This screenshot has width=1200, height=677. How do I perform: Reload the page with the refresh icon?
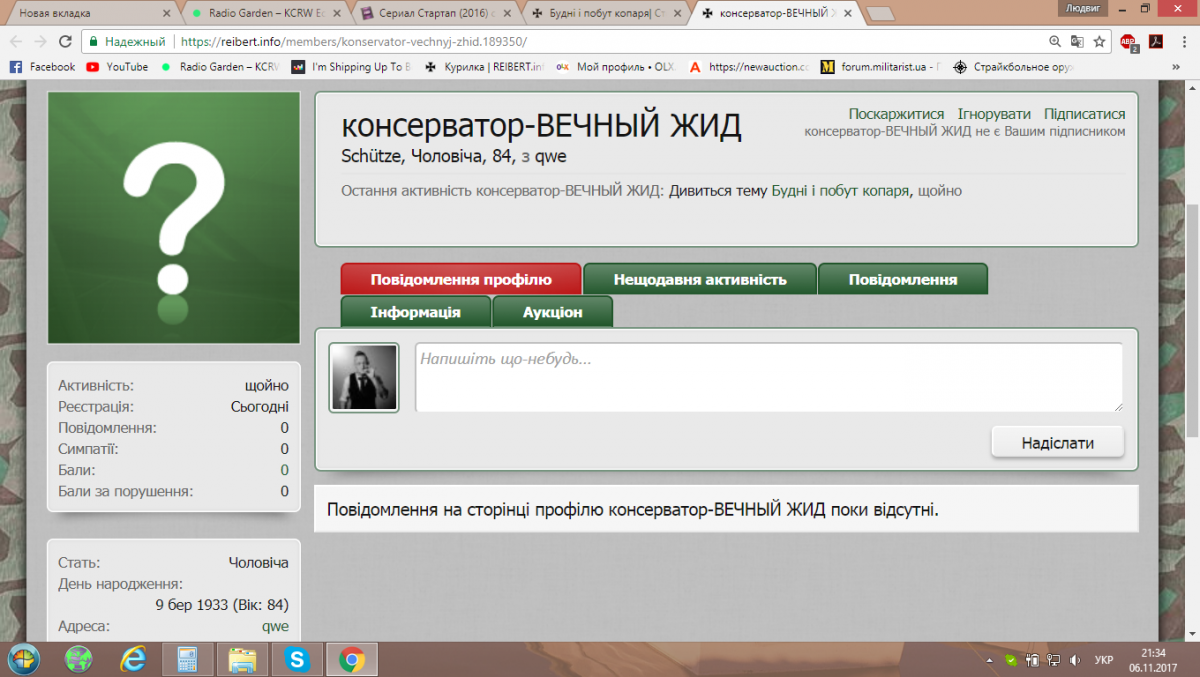point(65,42)
